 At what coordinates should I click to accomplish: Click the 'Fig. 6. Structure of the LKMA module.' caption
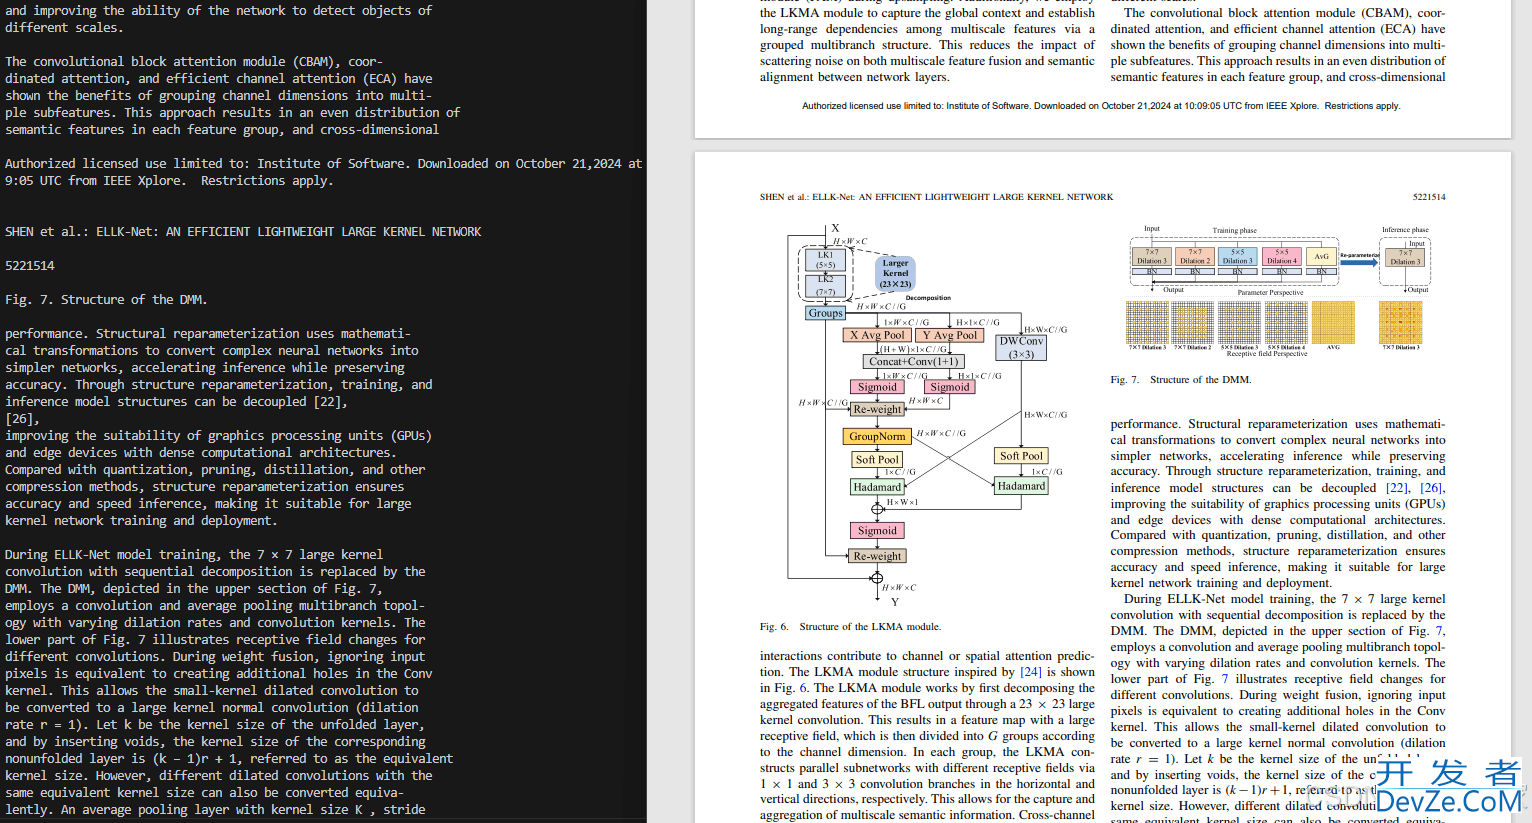(x=850, y=627)
